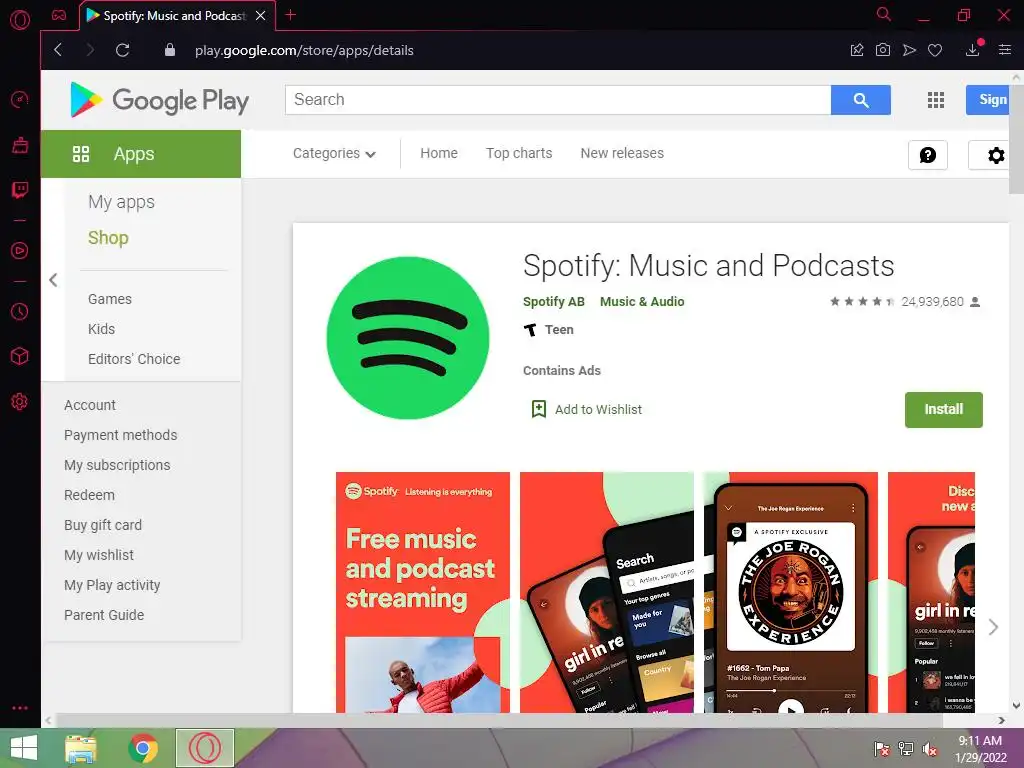Open Redeem link
Viewport: 1024px width, 768px height.
point(89,495)
